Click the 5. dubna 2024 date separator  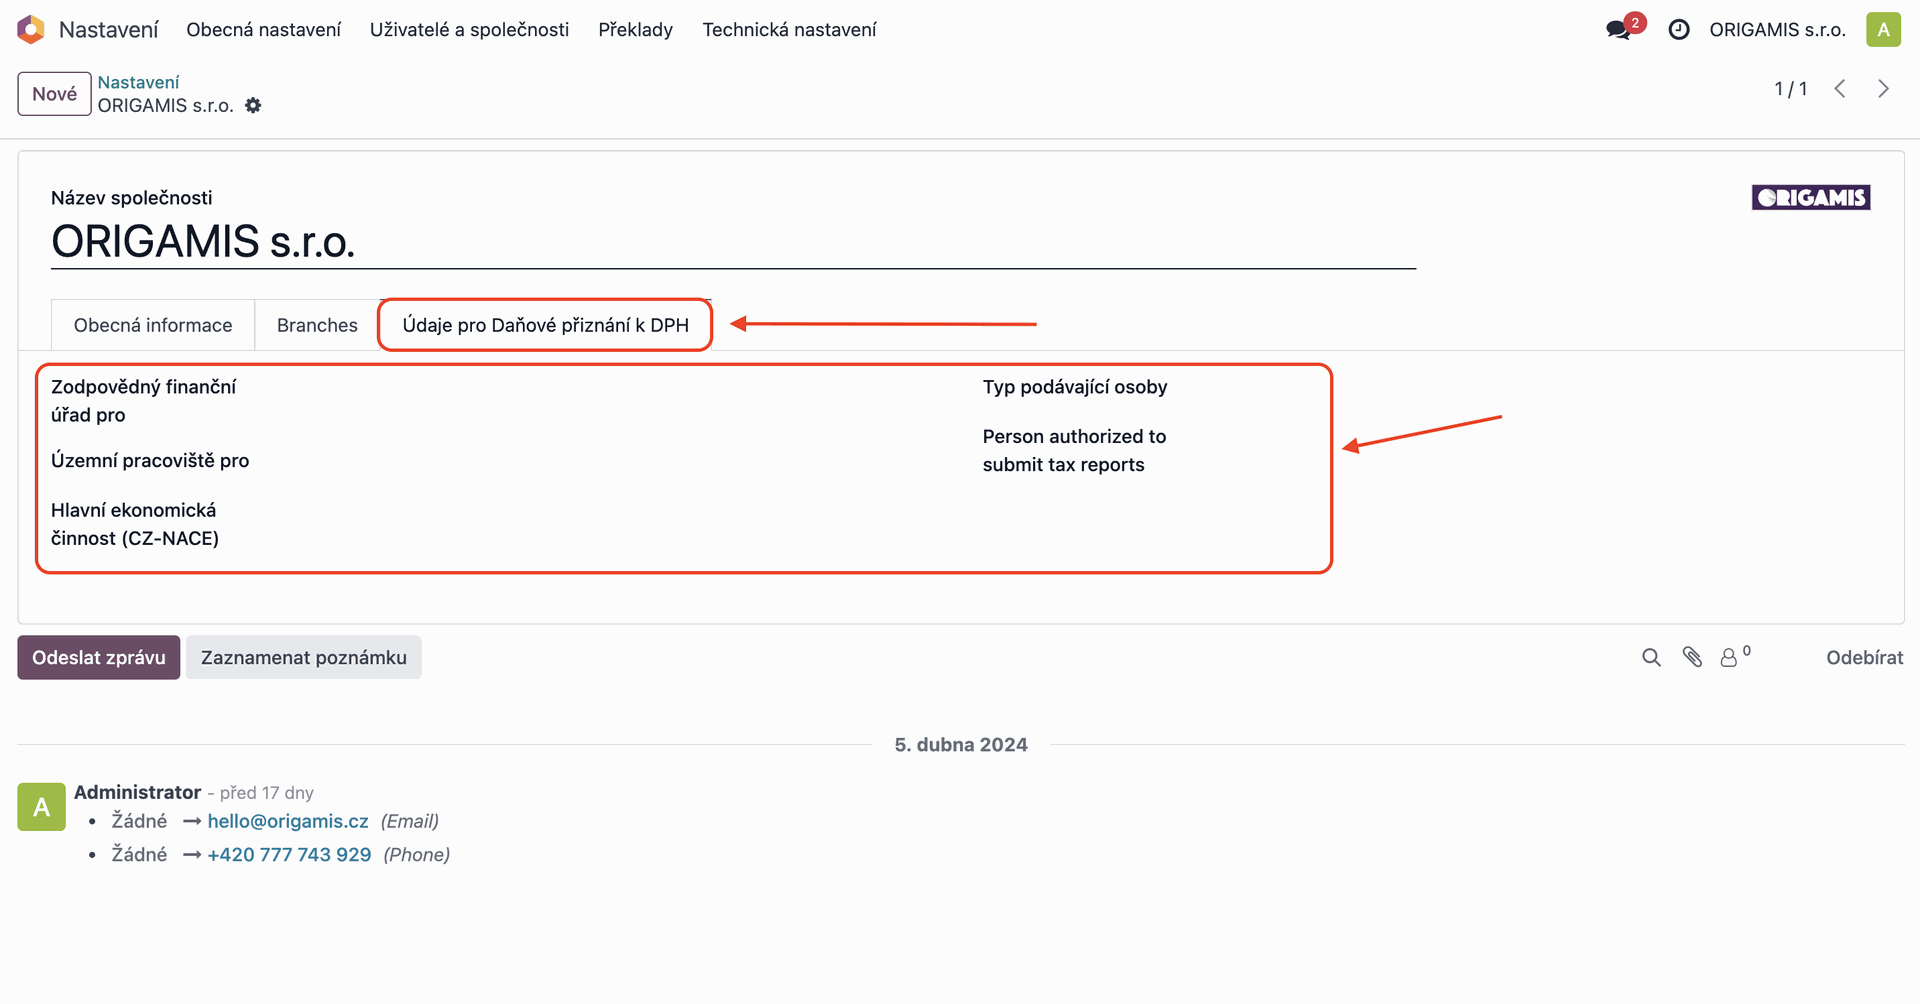pyautogui.click(x=961, y=745)
